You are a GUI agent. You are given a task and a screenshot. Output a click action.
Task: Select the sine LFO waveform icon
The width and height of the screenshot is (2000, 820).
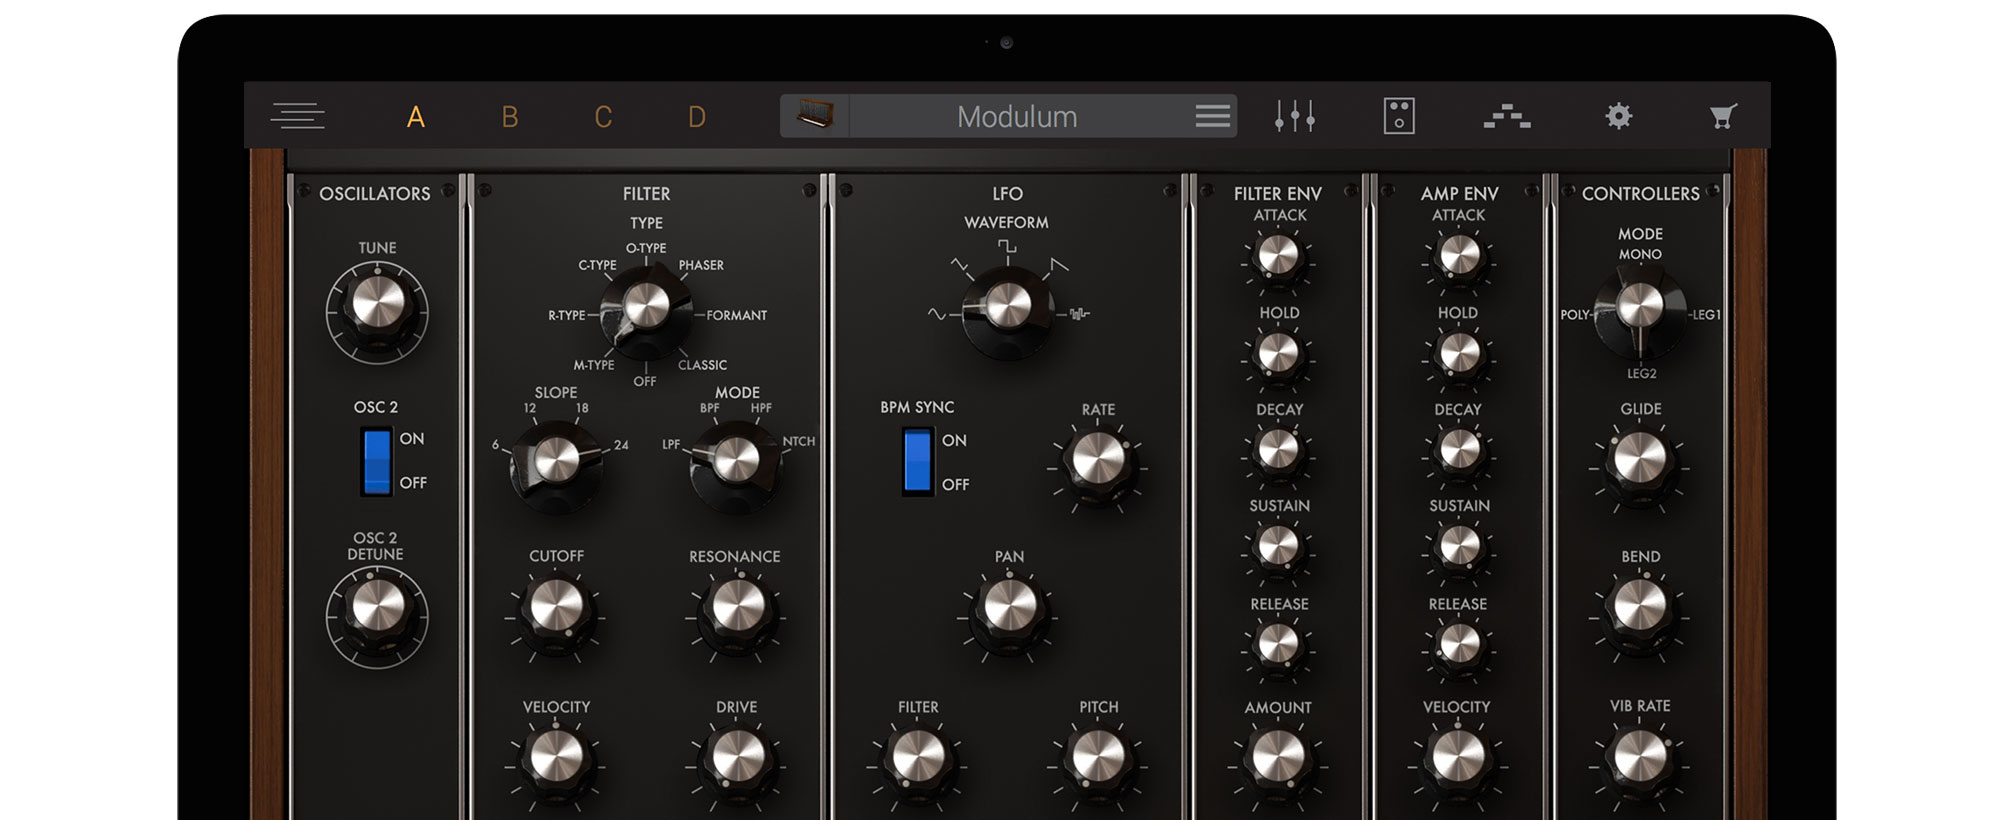click(936, 314)
